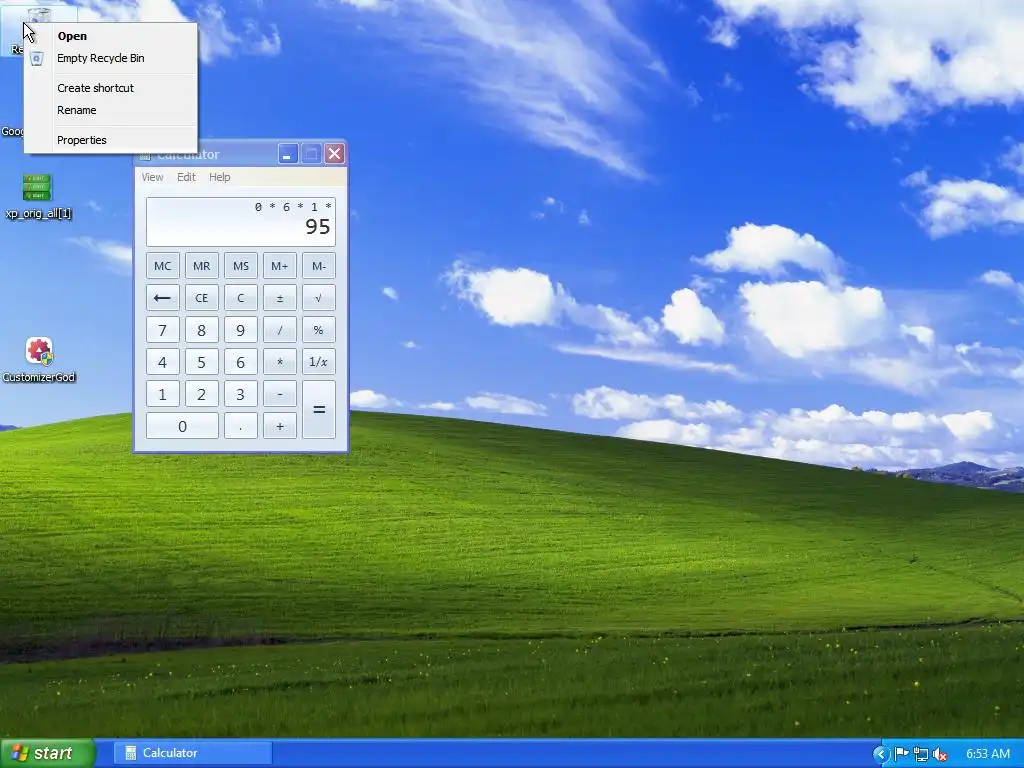1024x768 pixels.
Task: Click the Calculator taskbar button
Action: coord(193,753)
